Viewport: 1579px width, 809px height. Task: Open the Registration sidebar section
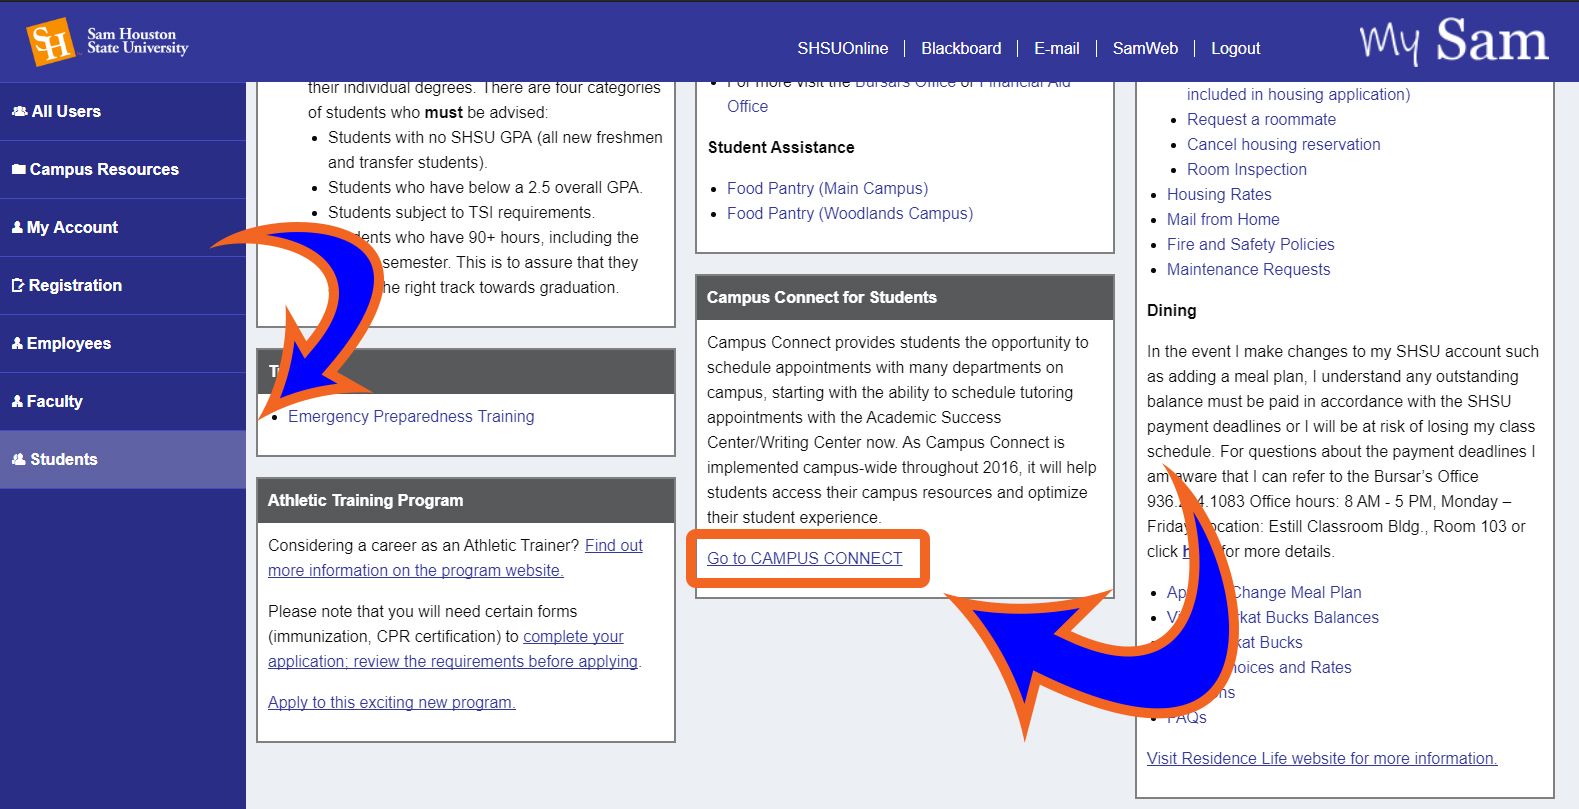coord(123,285)
